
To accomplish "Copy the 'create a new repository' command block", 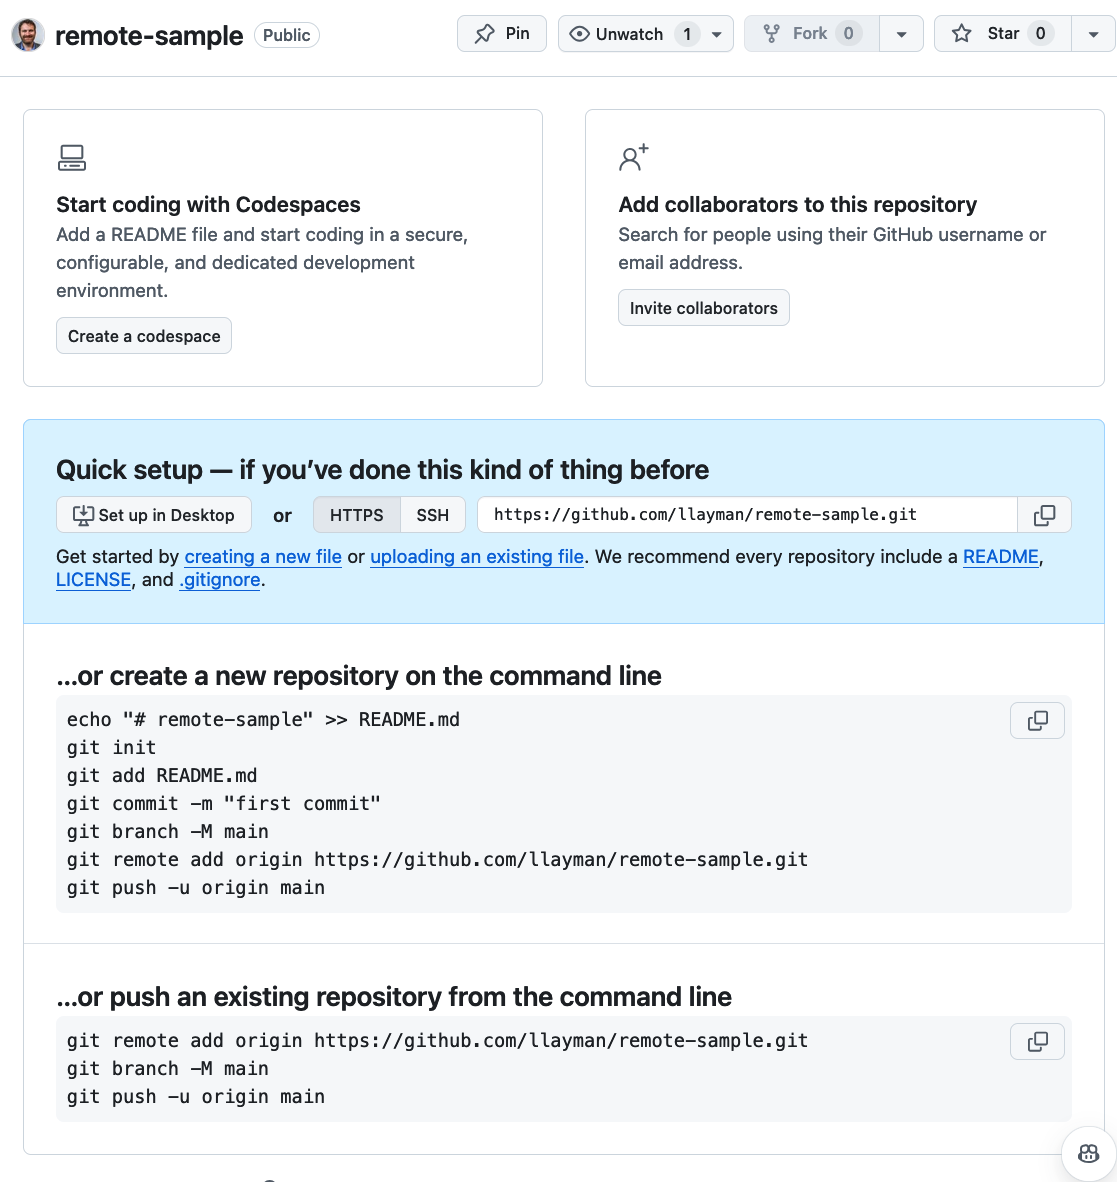I will (1037, 720).
